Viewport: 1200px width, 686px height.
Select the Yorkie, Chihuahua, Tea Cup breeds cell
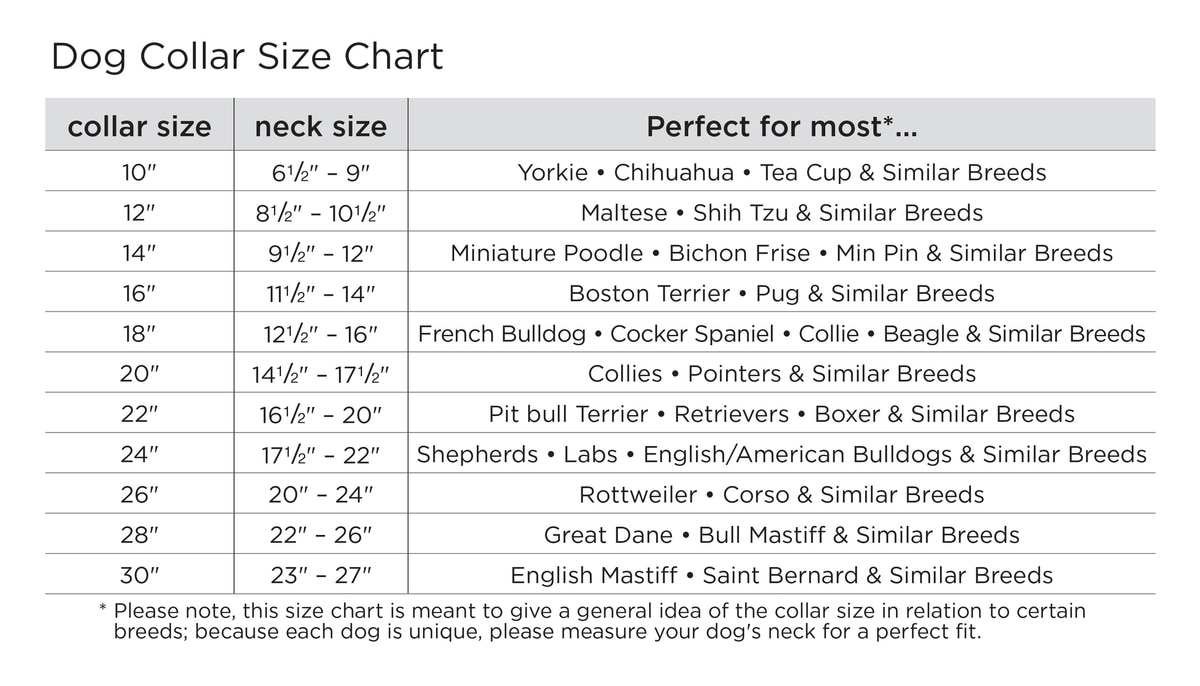point(781,173)
